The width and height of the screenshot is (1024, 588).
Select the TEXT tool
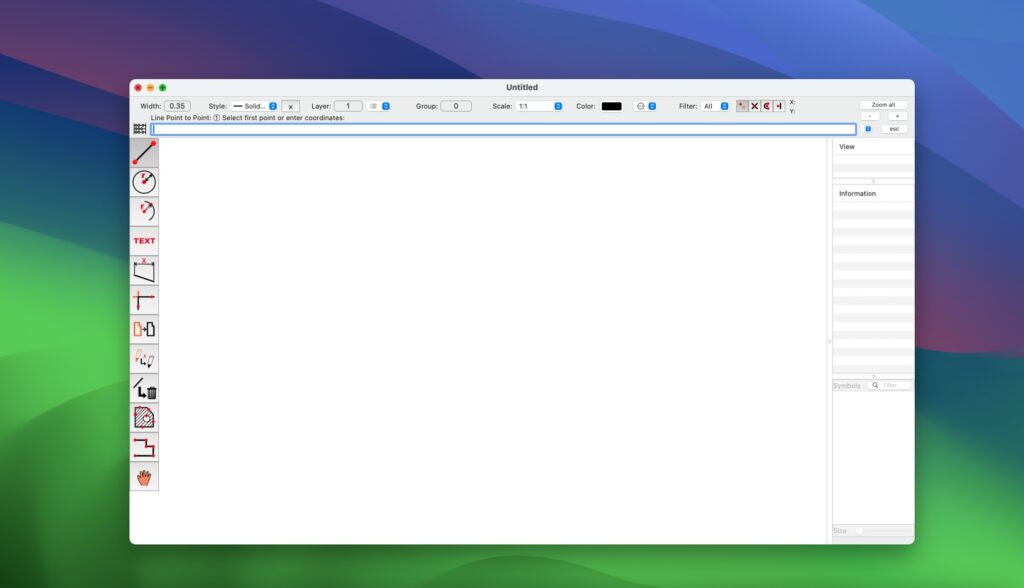point(144,240)
